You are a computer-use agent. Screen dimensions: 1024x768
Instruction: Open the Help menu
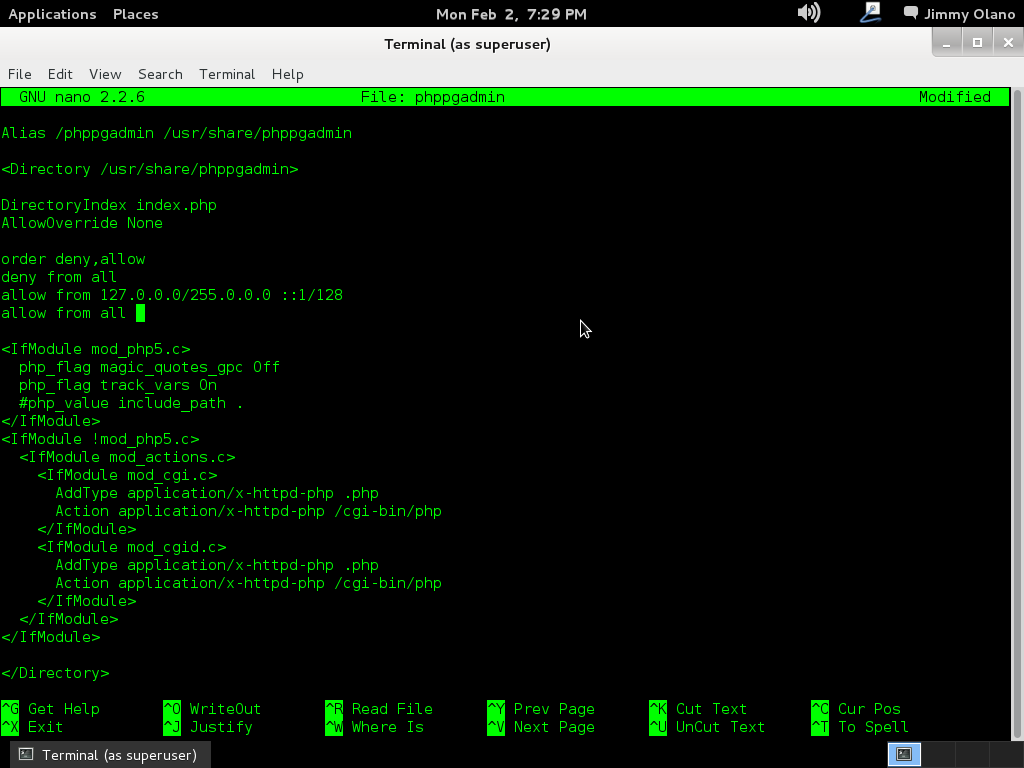[287, 74]
